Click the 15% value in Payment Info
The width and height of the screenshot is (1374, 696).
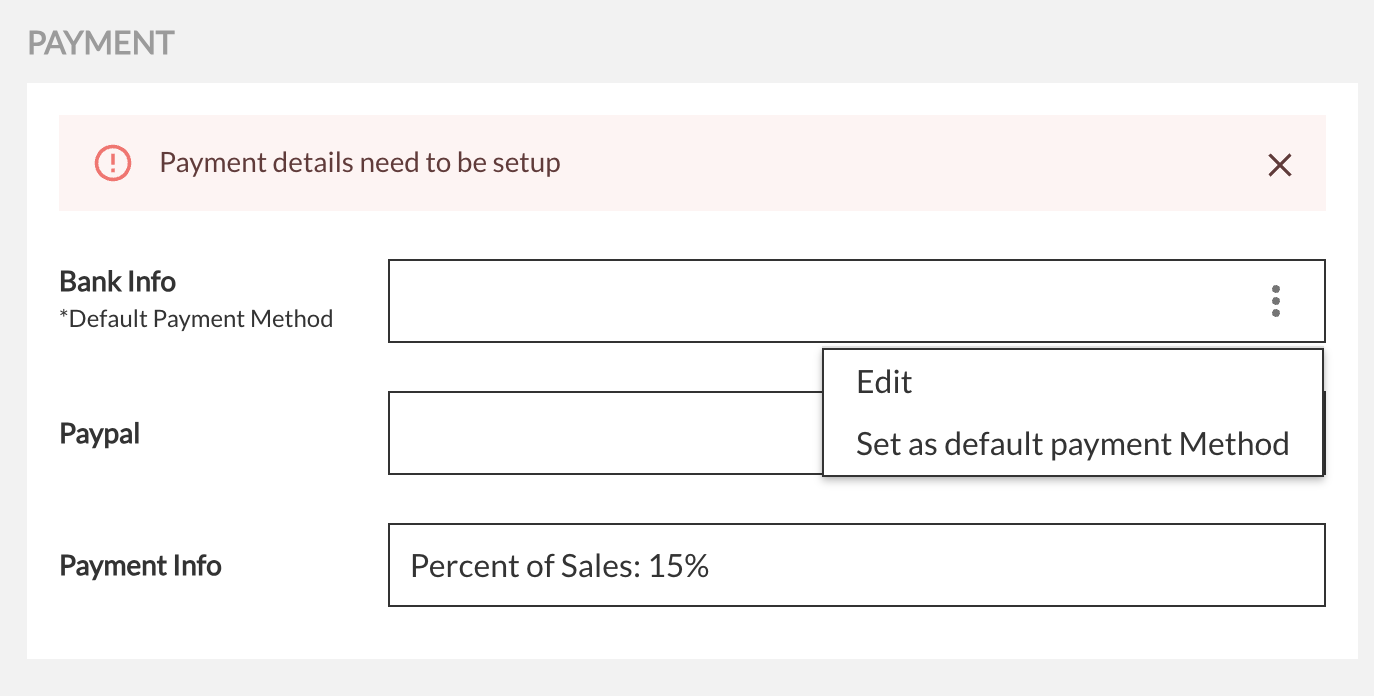click(679, 567)
